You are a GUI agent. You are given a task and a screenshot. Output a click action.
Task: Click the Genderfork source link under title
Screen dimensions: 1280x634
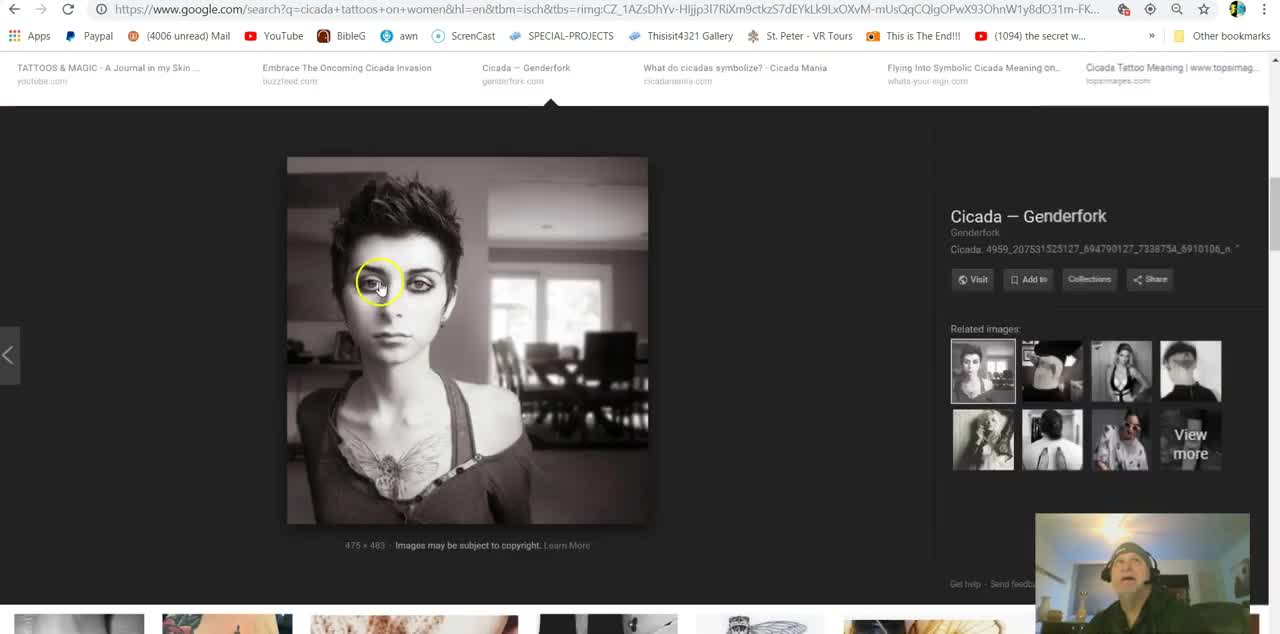(x=975, y=233)
